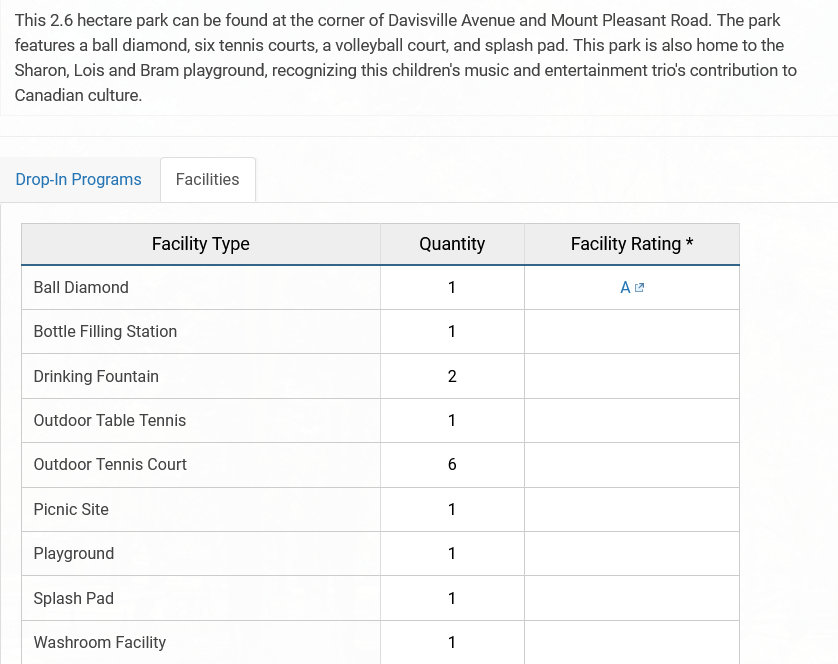
Task: Select the Facilities tab
Action: tap(207, 180)
